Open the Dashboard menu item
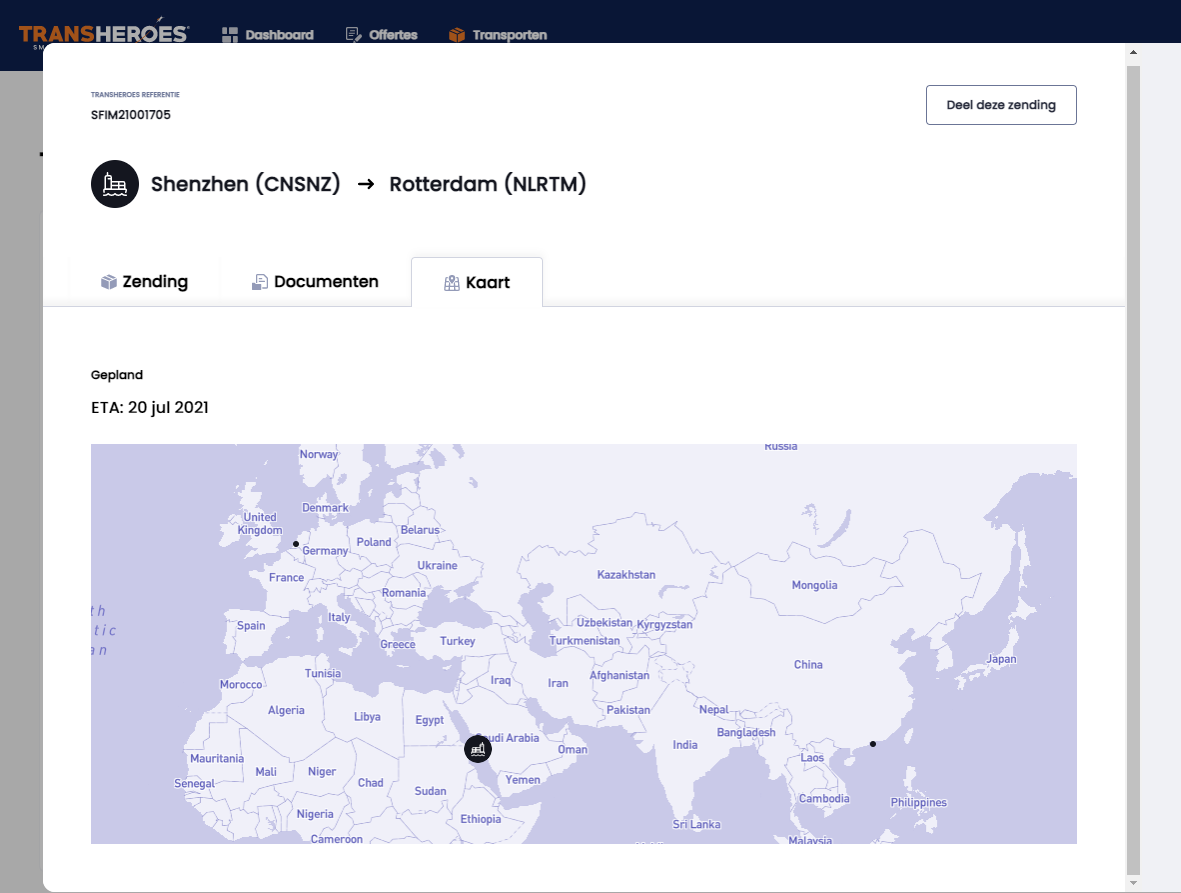Screen dimensions: 1181x893 [268, 35]
